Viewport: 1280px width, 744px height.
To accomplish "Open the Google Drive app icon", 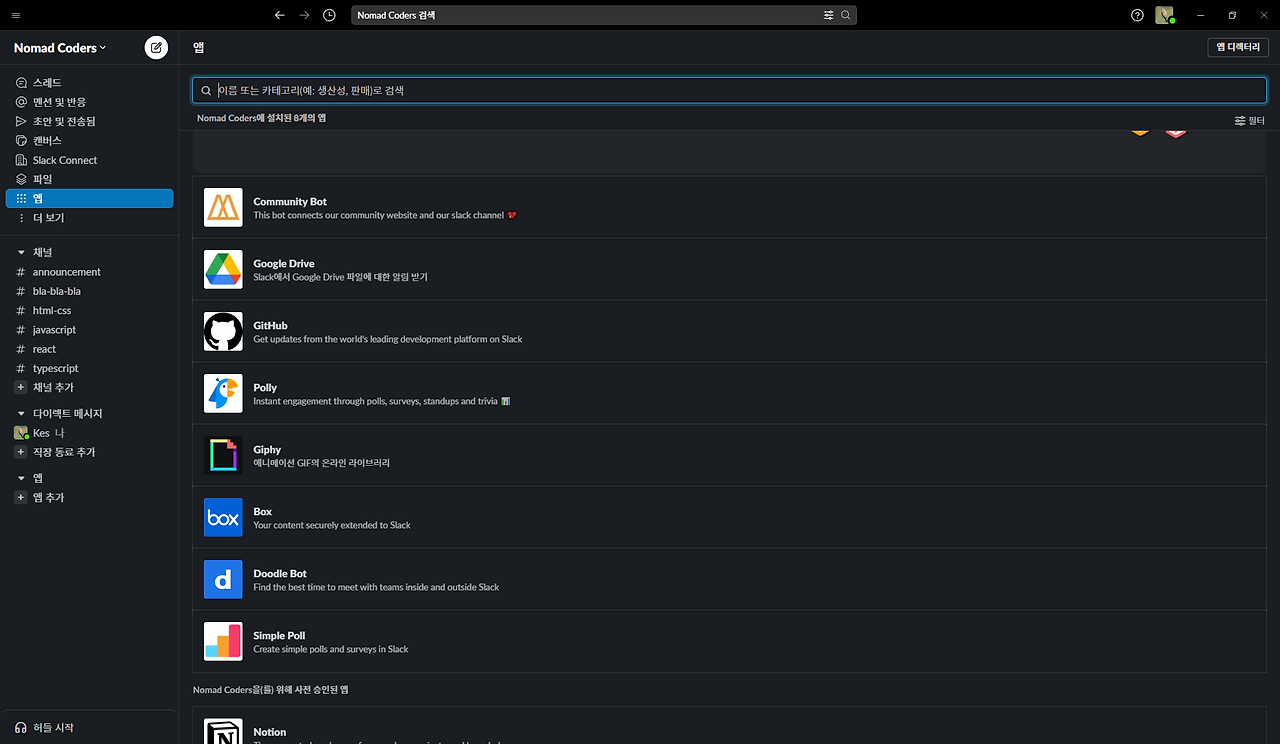I will pos(223,269).
